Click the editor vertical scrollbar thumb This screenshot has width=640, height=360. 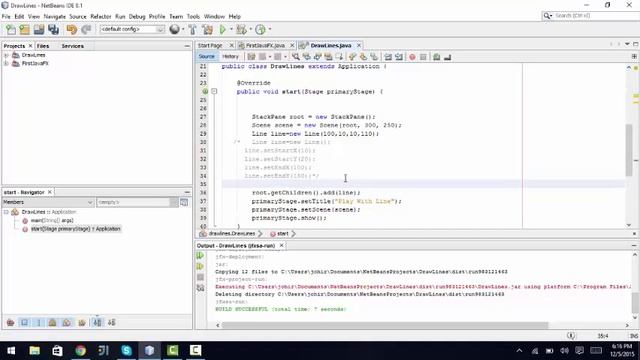(629, 150)
